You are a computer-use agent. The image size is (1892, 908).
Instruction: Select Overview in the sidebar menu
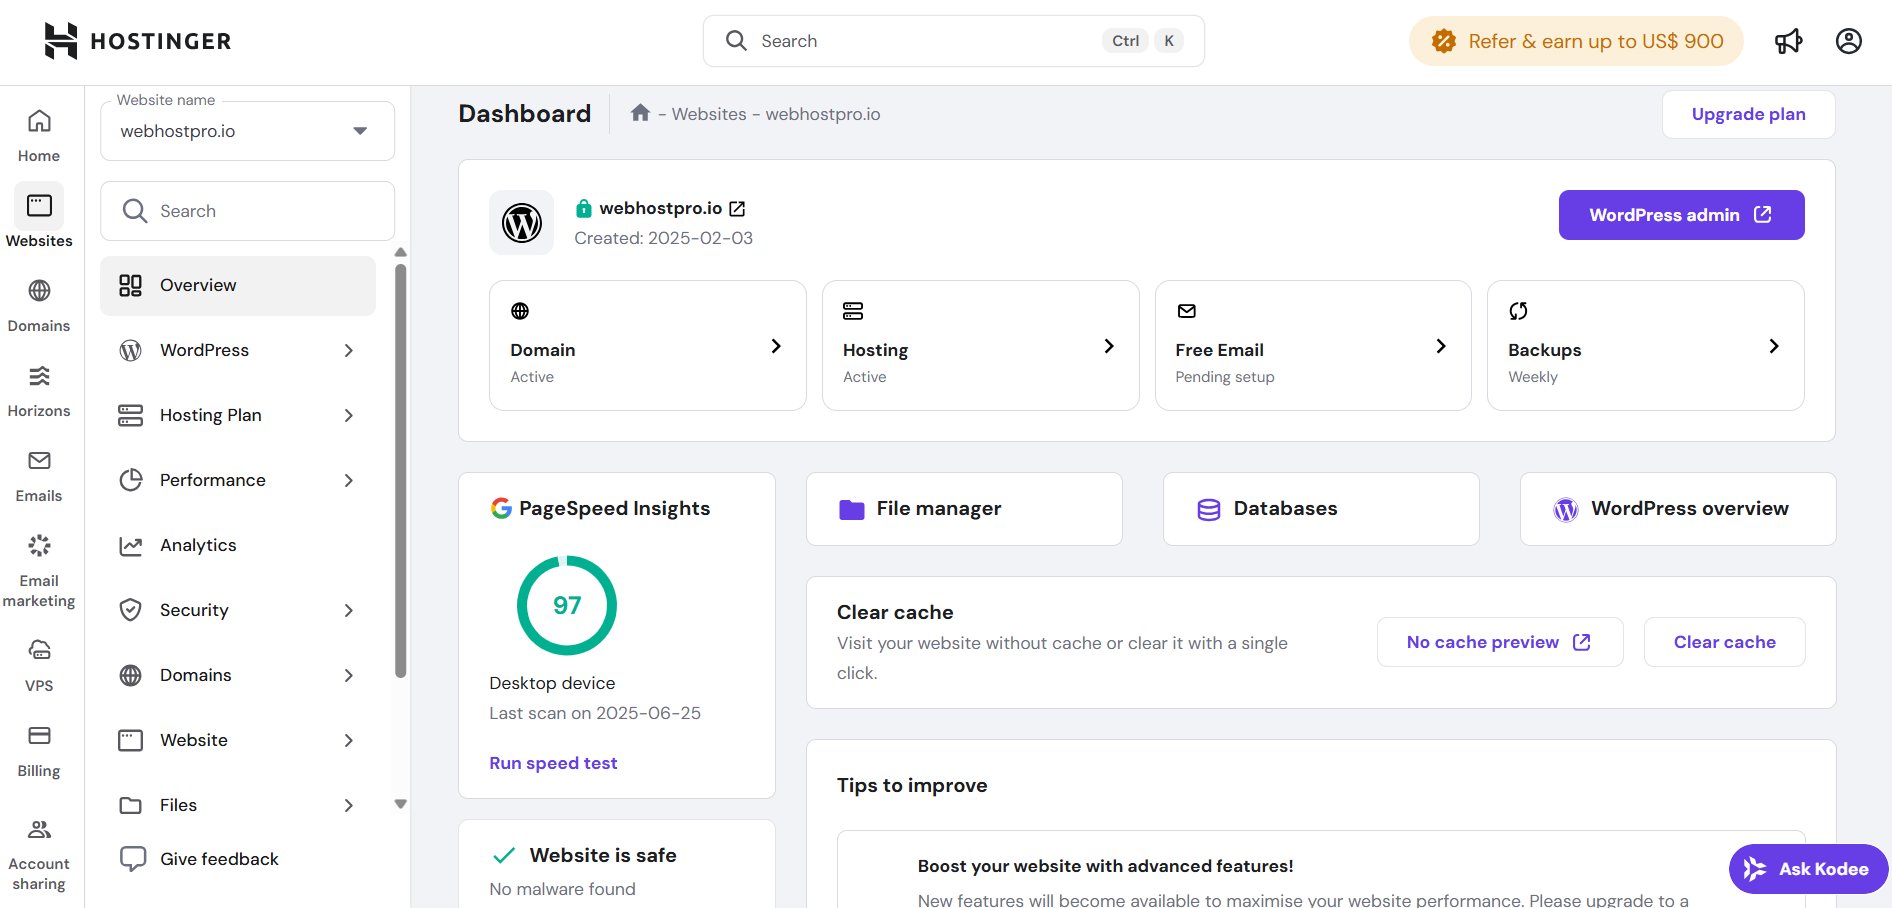coord(238,286)
